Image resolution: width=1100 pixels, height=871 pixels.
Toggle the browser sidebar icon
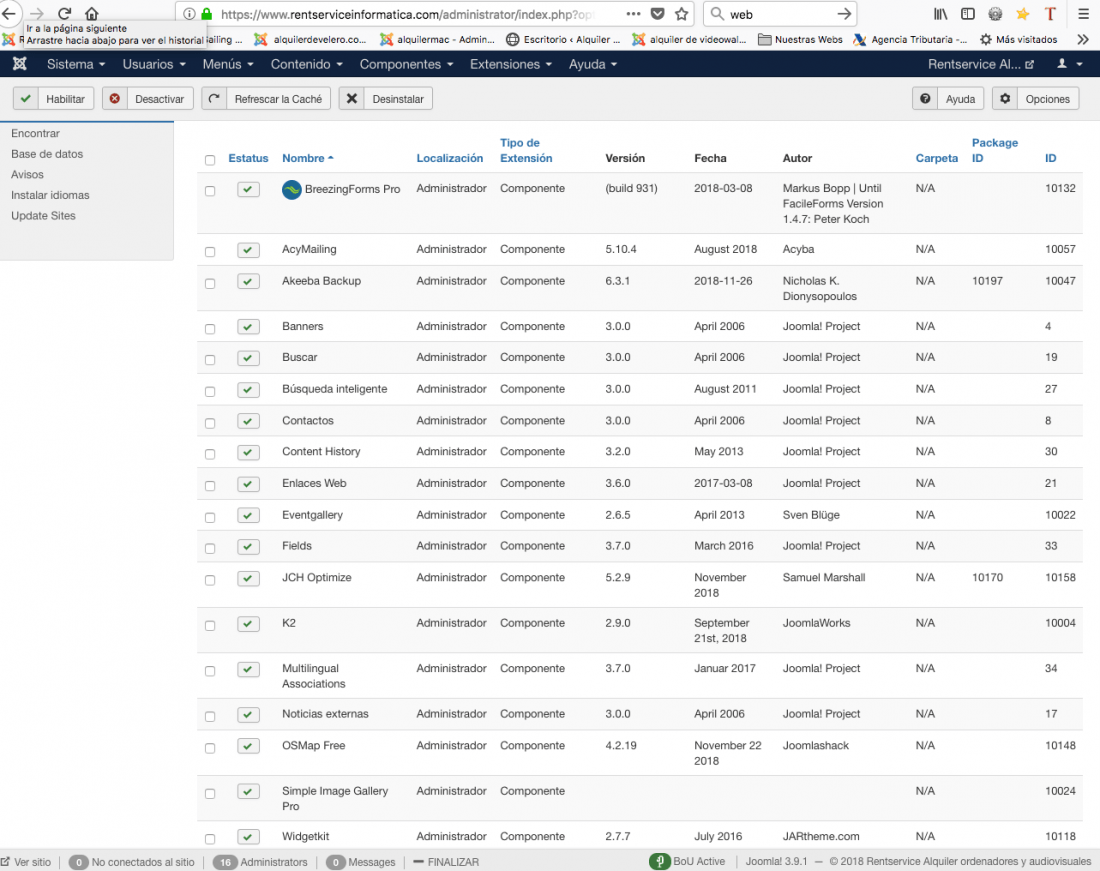(x=967, y=14)
